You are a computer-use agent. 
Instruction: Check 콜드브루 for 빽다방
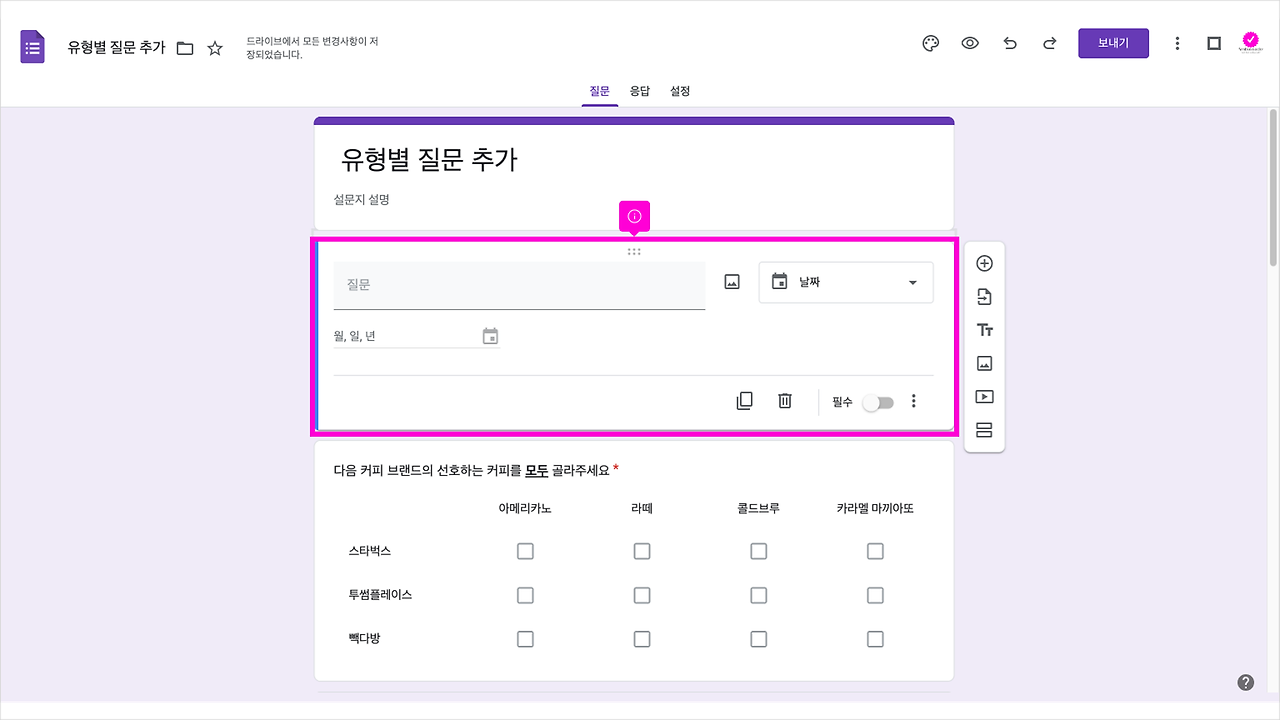[x=758, y=638]
